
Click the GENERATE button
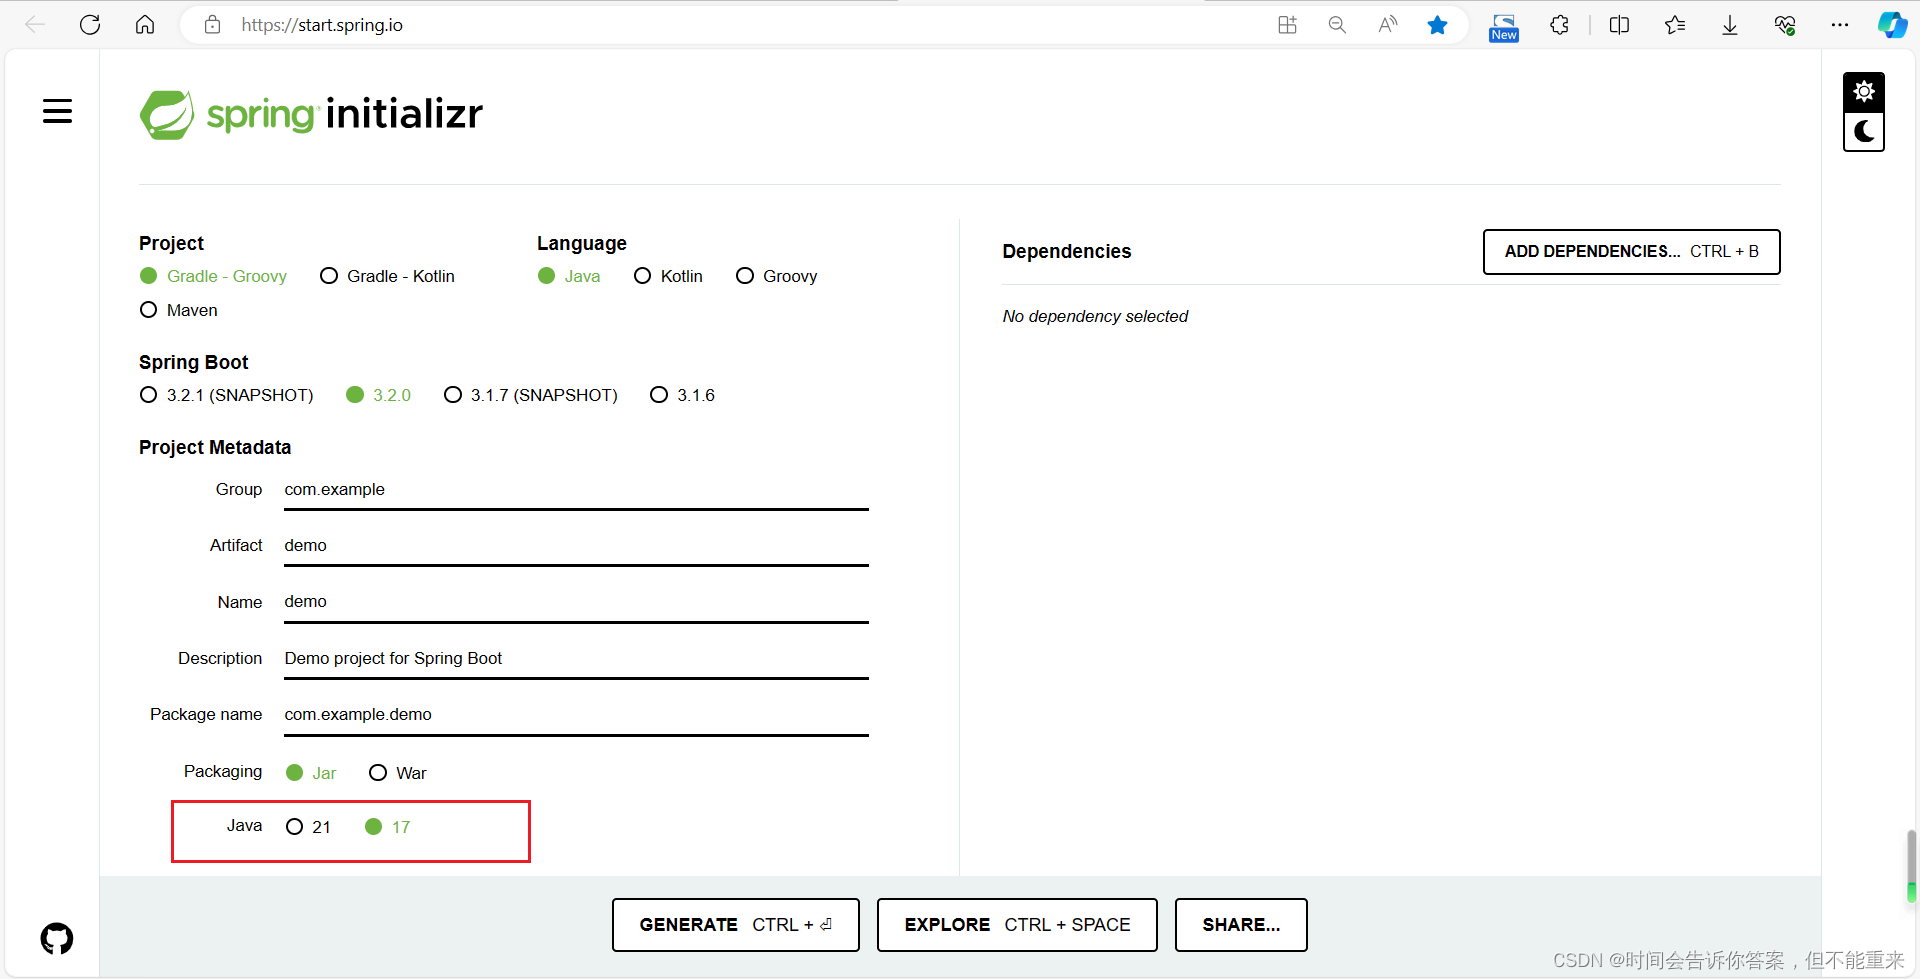click(735, 925)
